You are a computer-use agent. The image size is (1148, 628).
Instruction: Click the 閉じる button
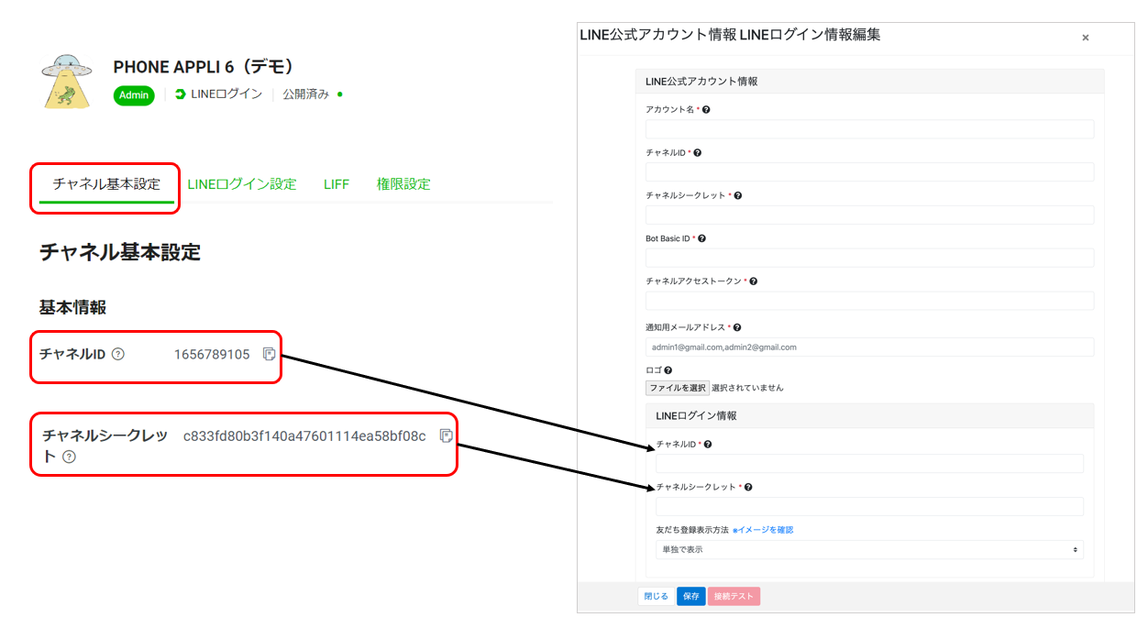[656, 597]
